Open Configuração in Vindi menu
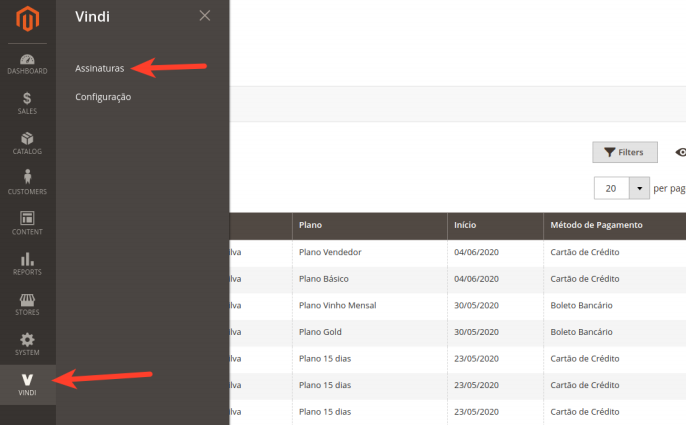 [x=103, y=97]
